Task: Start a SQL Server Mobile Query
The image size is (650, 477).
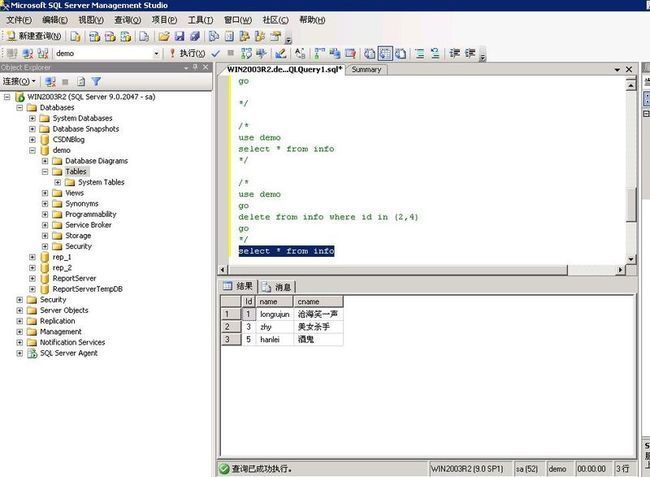Action: [144, 36]
